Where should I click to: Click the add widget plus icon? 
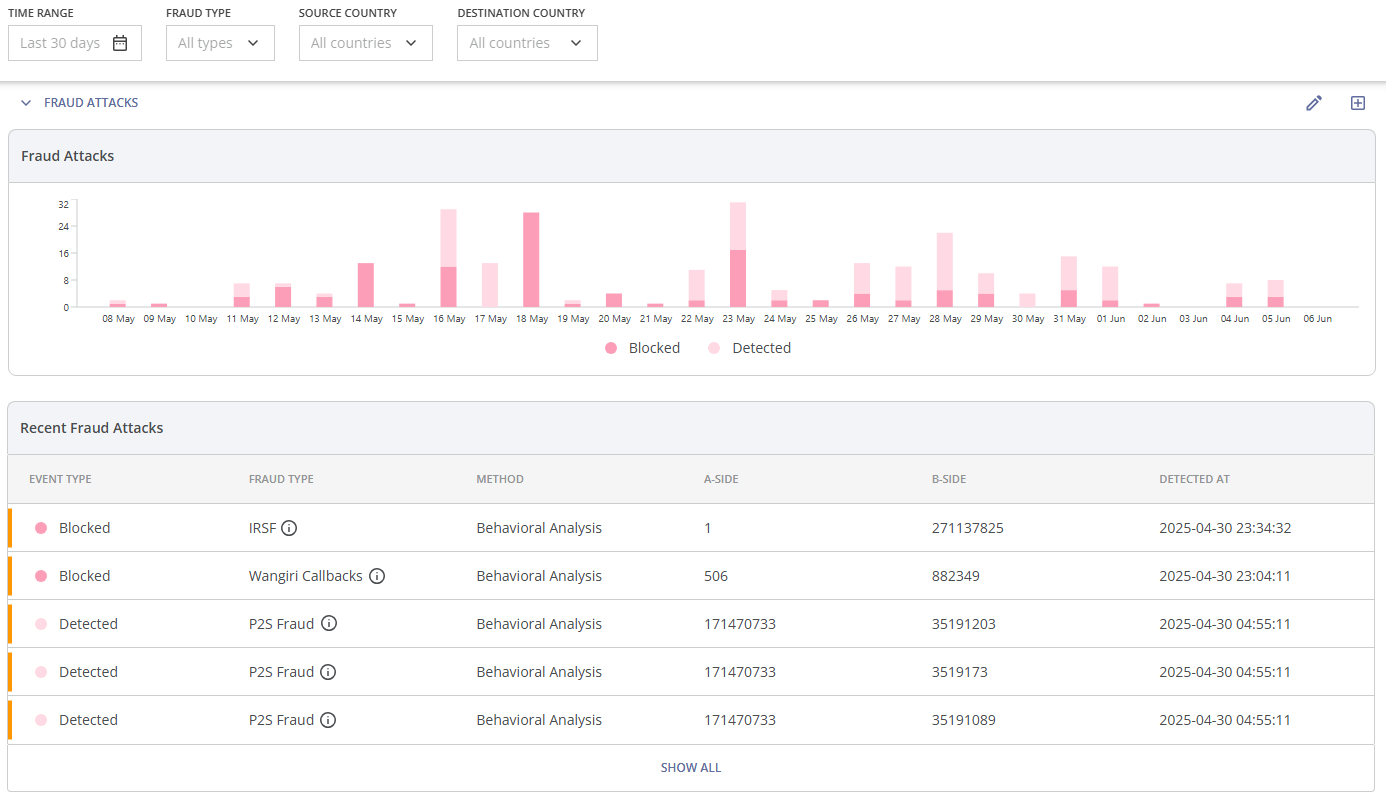[1357, 103]
